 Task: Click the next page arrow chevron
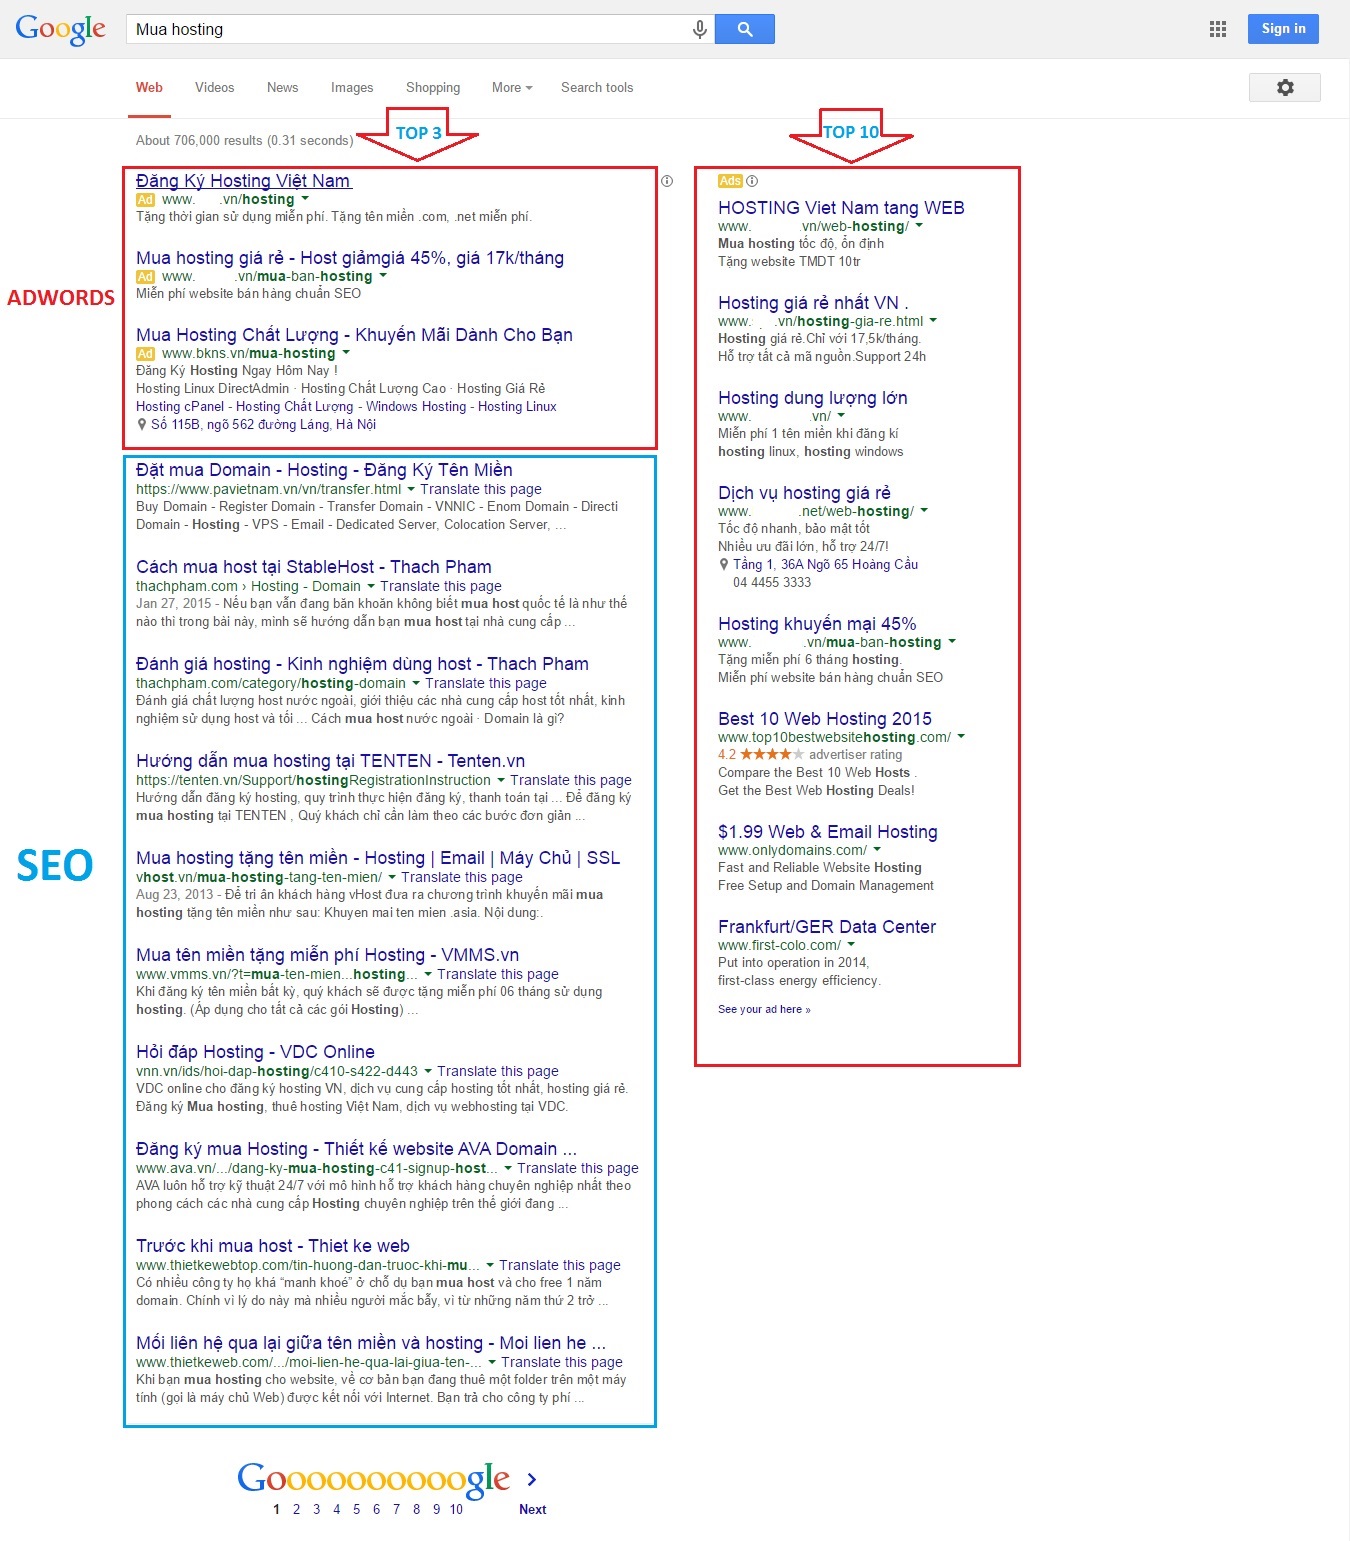tap(532, 1479)
